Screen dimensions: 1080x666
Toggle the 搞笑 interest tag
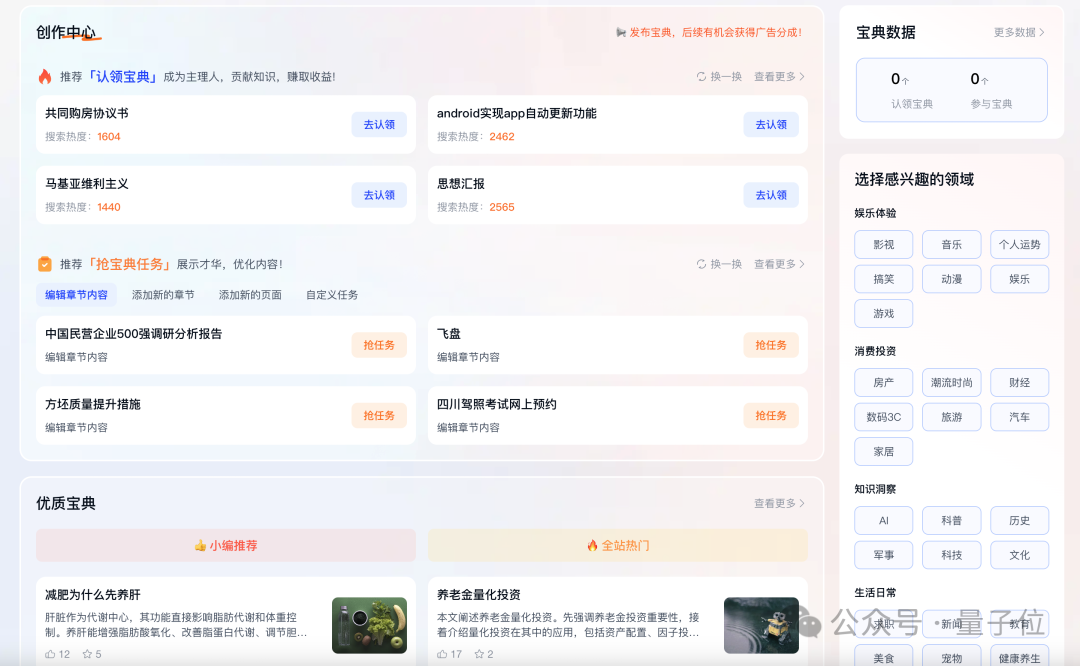pos(884,279)
